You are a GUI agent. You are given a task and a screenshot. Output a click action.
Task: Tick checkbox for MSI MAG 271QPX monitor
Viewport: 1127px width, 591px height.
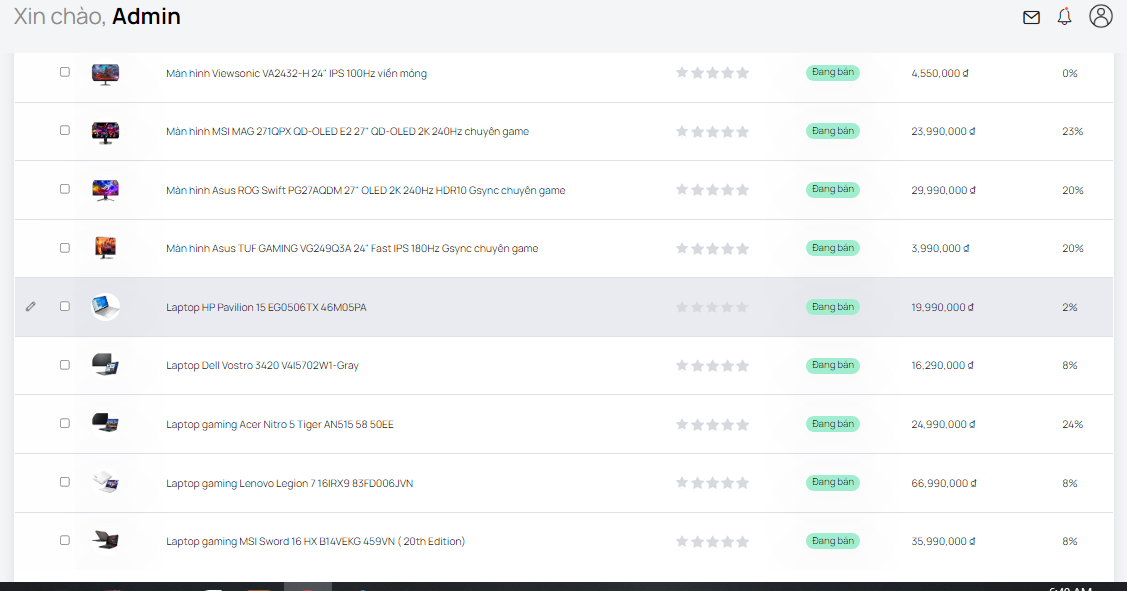click(x=65, y=130)
